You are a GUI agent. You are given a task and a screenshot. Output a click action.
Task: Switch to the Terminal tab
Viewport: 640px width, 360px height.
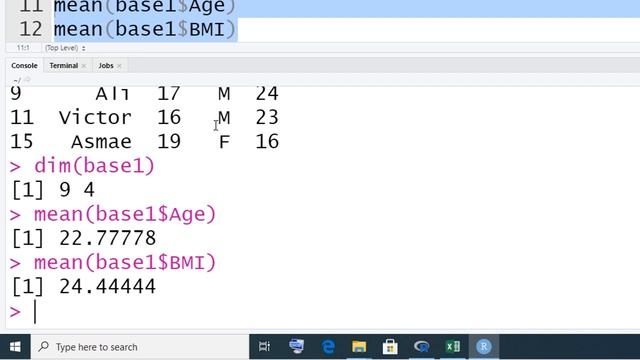pos(63,65)
